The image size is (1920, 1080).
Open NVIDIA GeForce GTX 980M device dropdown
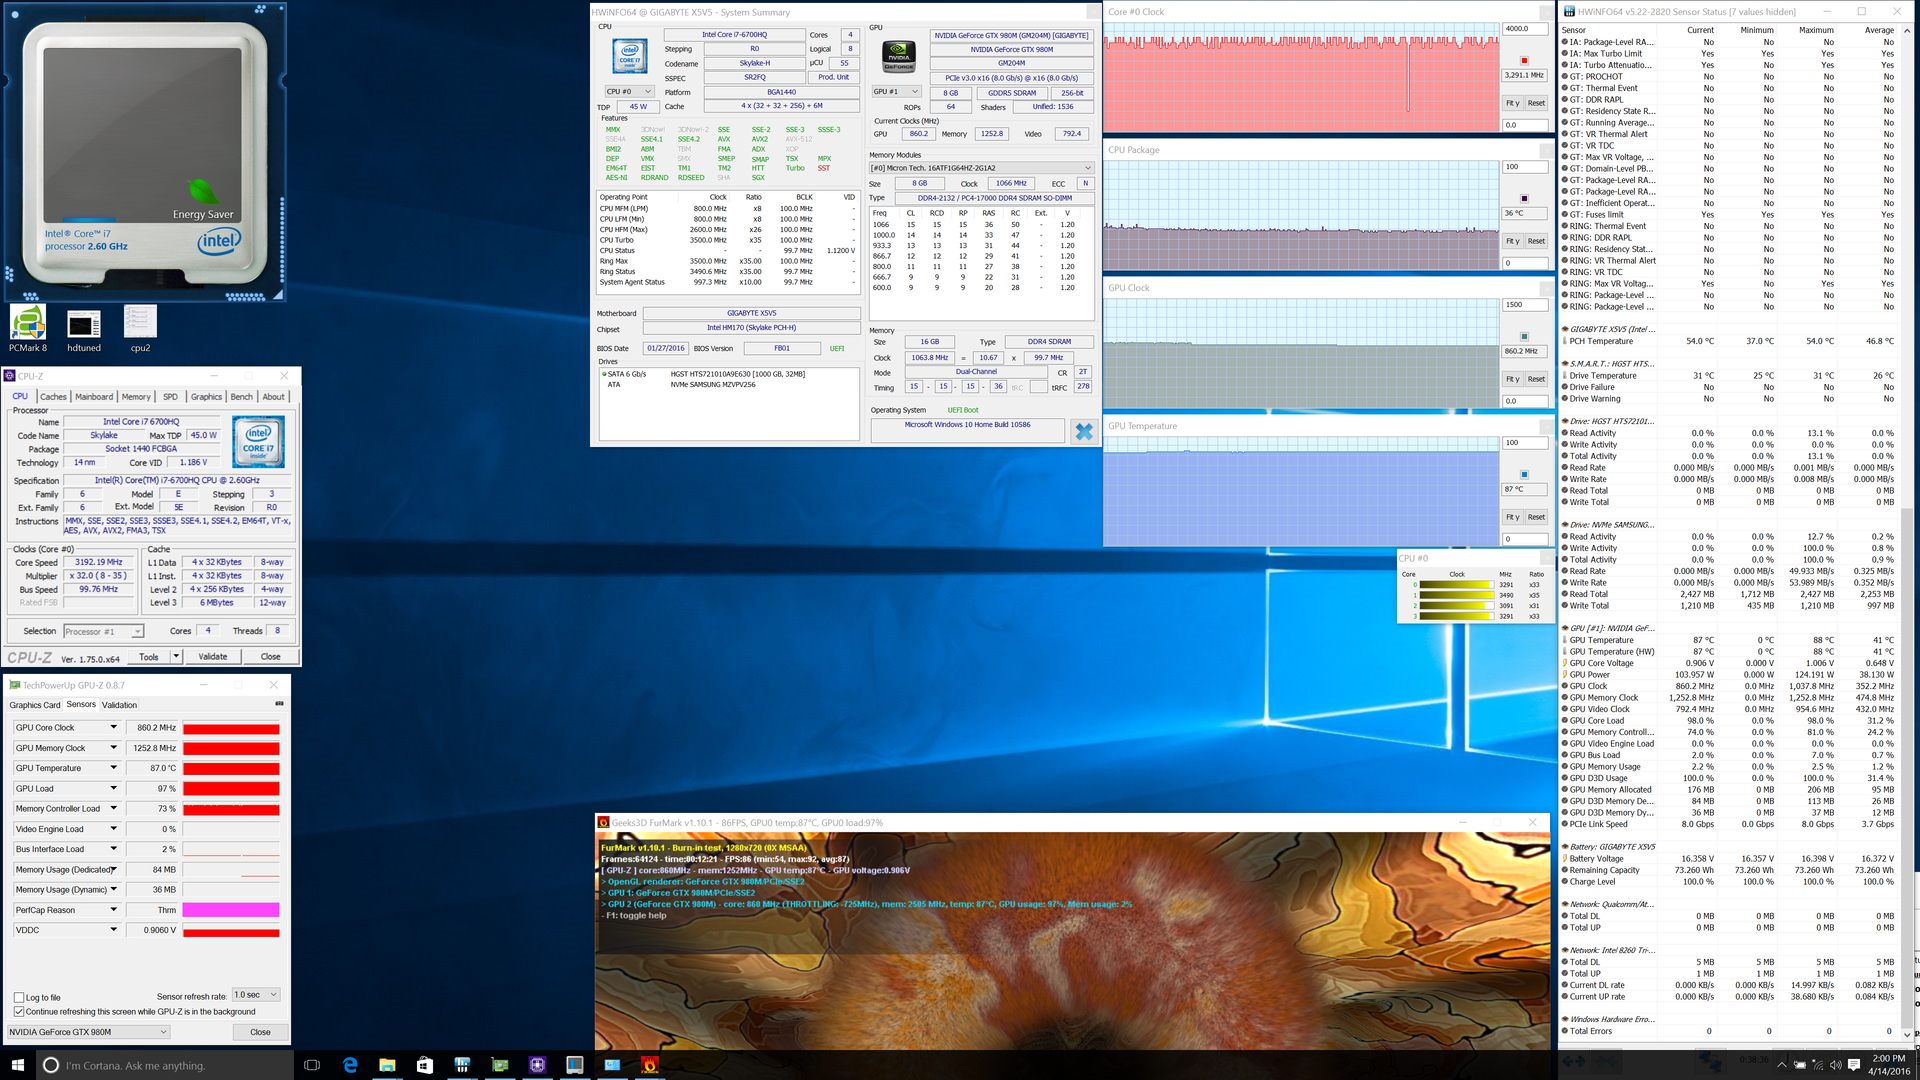point(89,1032)
